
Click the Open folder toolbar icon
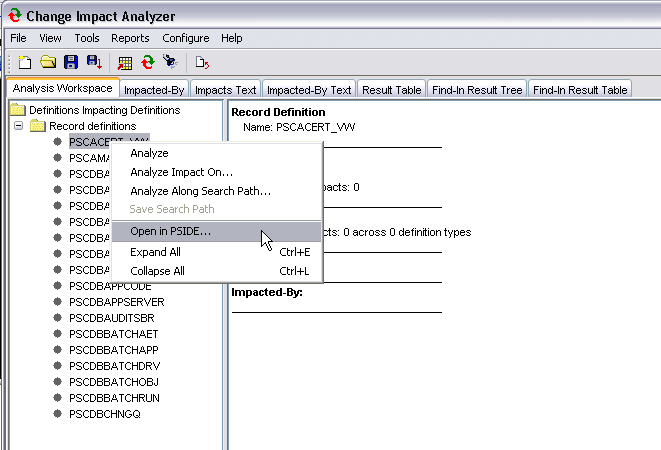[x=48, y=62]
